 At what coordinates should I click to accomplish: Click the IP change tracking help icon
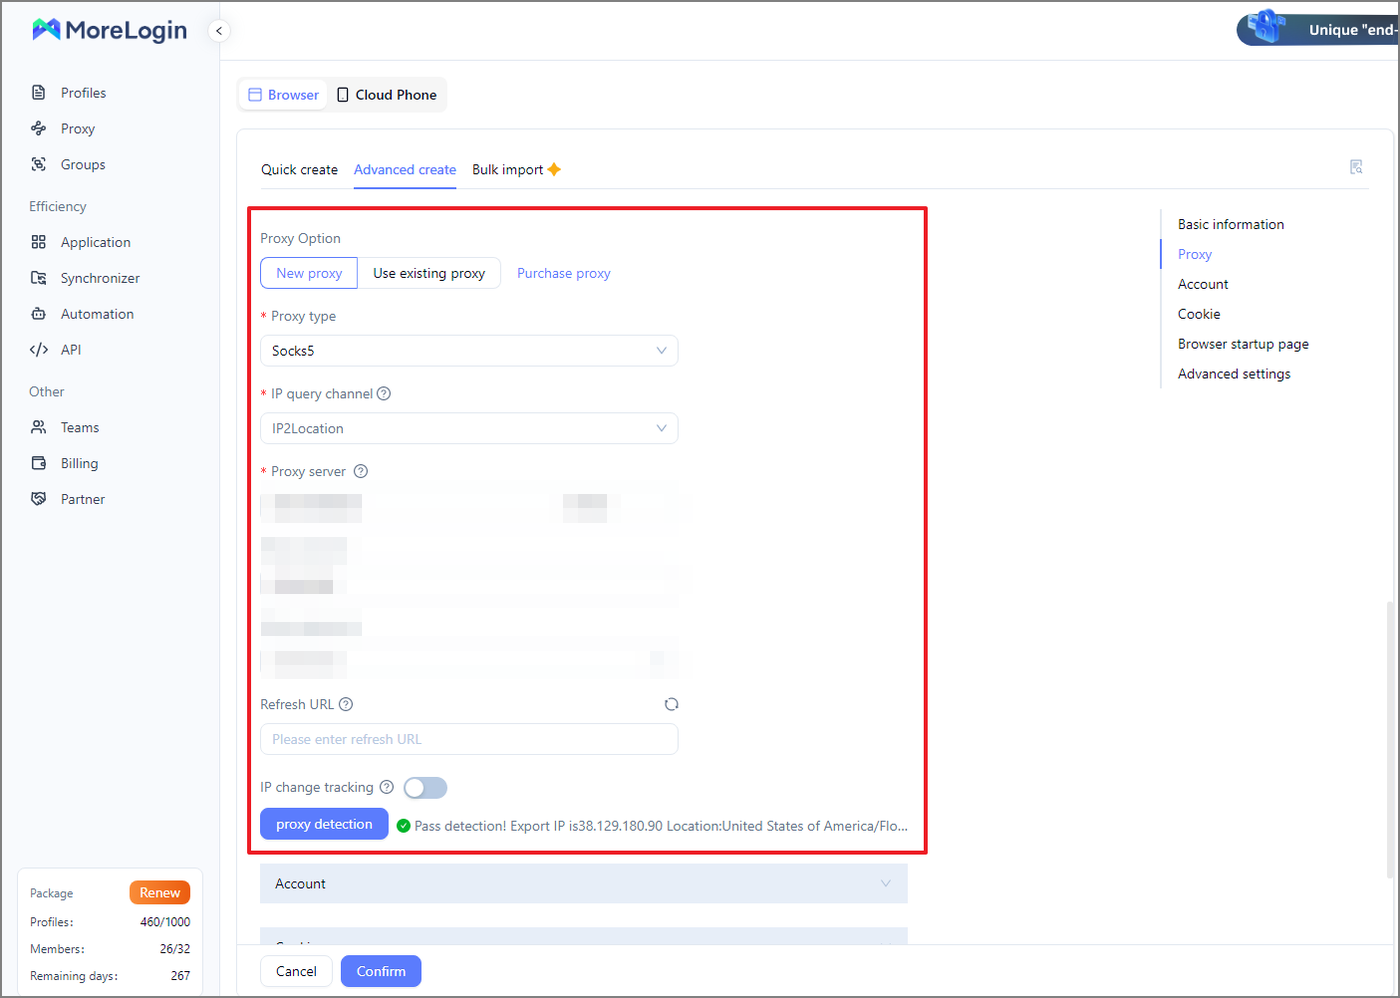[387, 787]
